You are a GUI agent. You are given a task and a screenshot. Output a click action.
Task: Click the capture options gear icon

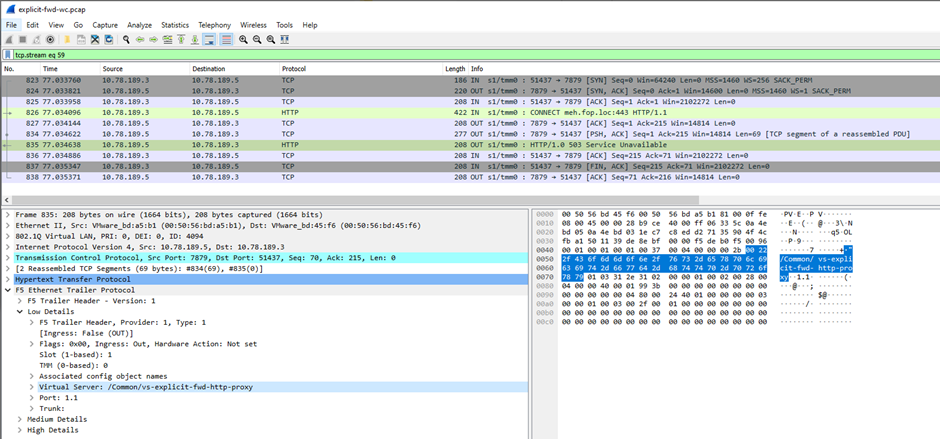point(50,39)
